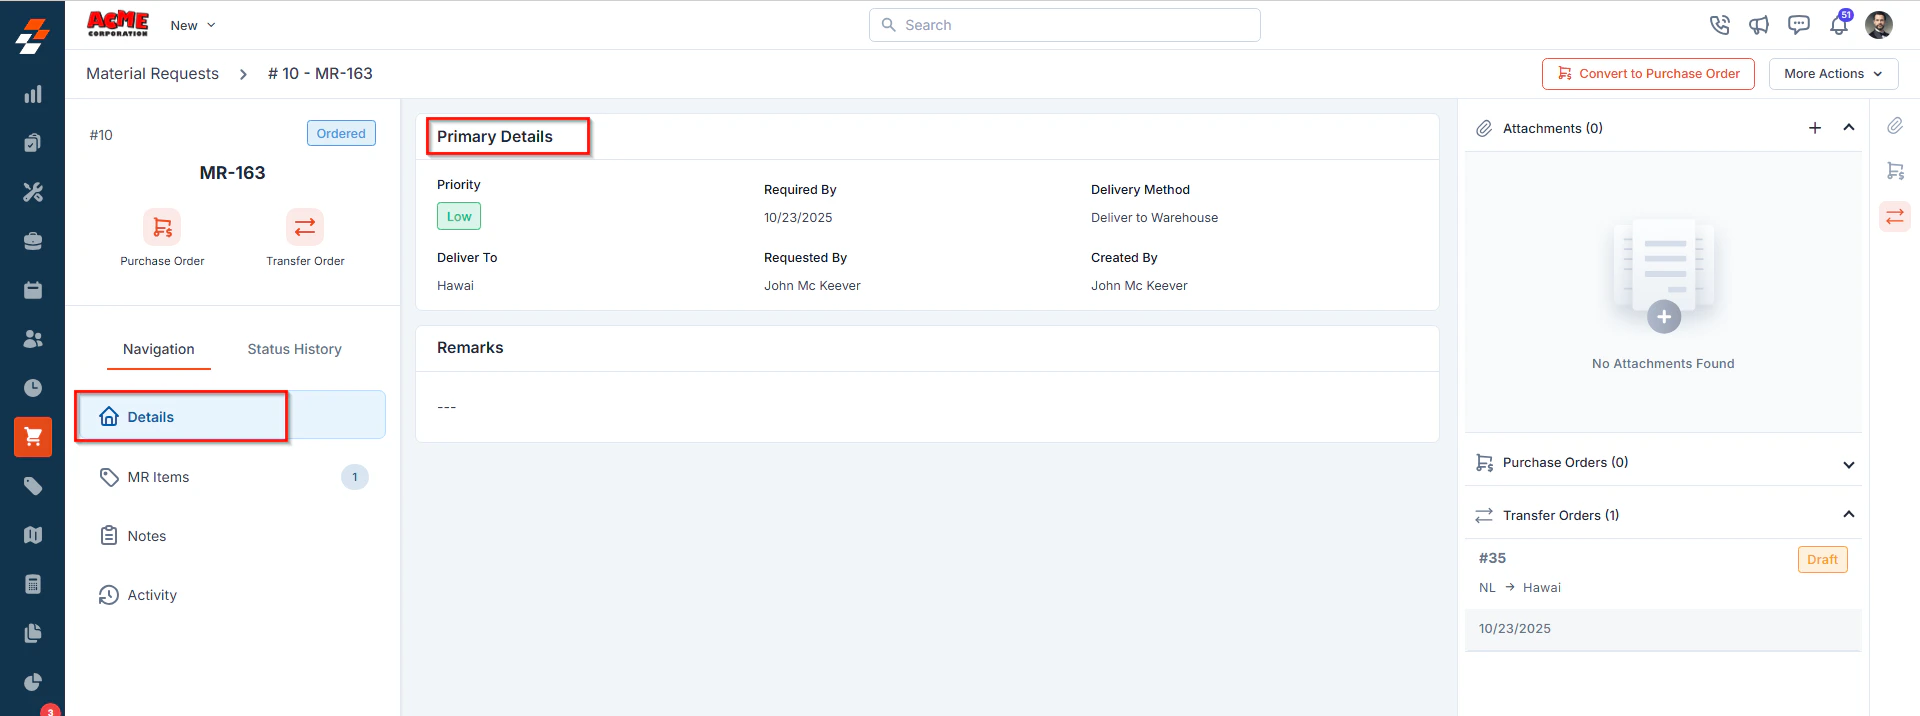Select Activity in the navigation list
The image size is (1920, 716).
pyautogui.click(x=230, y=595)
